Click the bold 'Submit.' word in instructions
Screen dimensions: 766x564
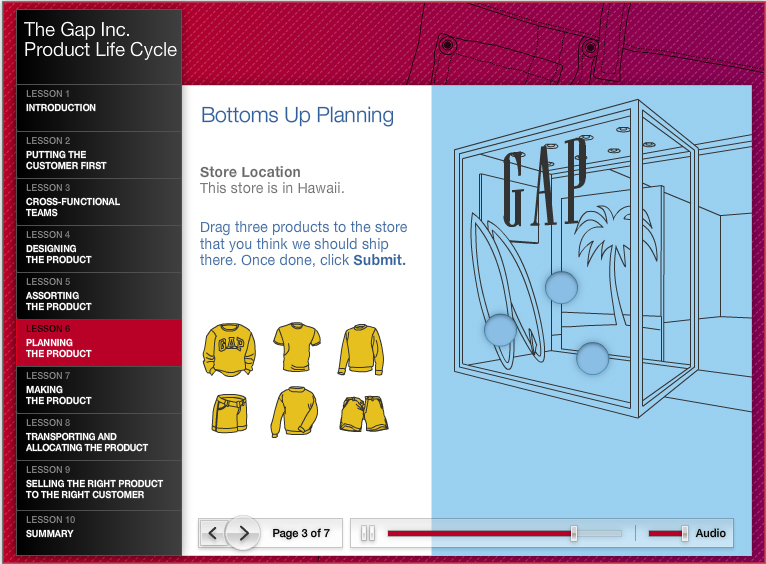tap(380, 260)
